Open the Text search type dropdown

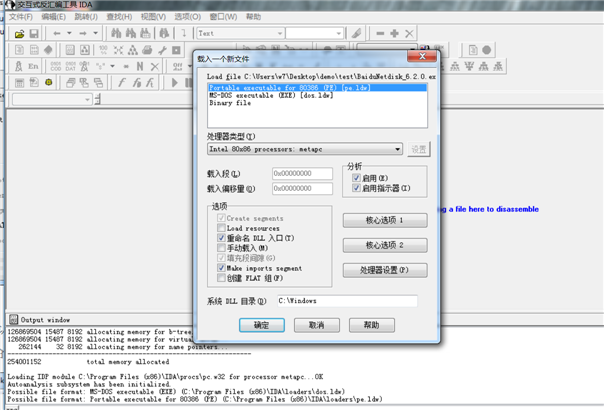(x=241, y=34)
